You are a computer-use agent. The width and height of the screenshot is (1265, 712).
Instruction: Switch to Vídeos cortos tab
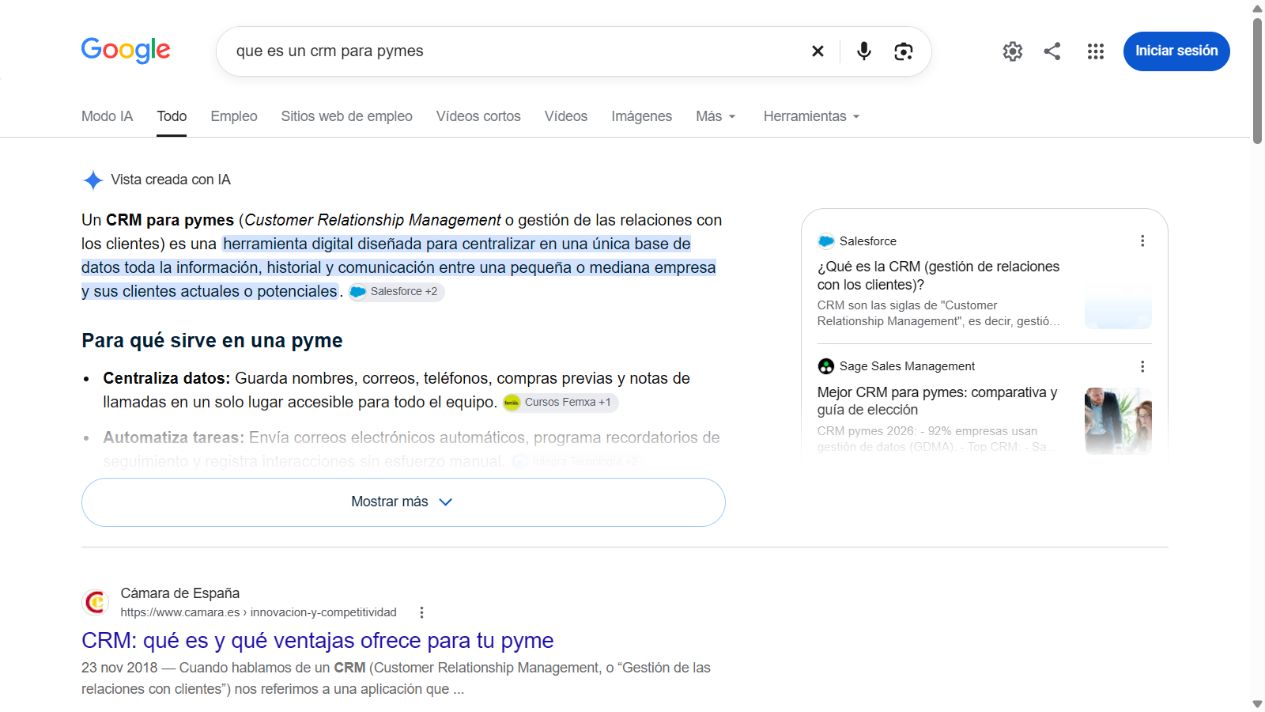click(478, 116)
